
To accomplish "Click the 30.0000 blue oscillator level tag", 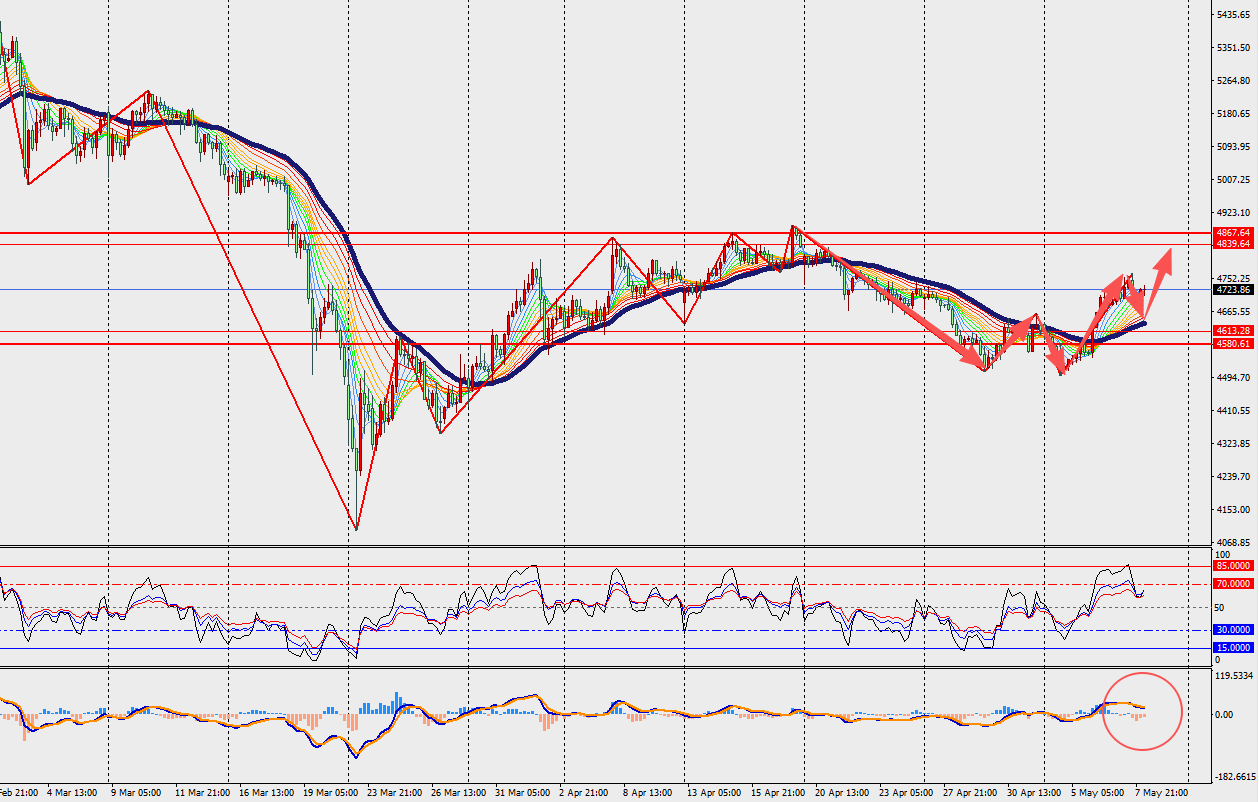I will (1233, 630).
